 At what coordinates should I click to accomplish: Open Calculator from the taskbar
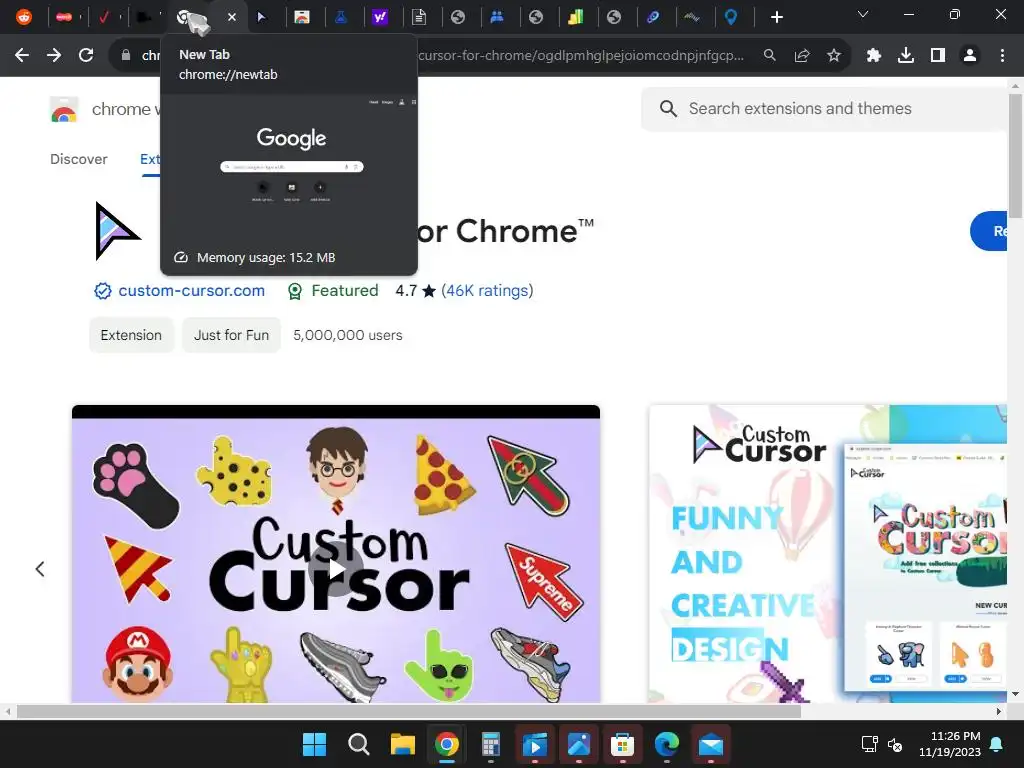pyautogui.click(x=490, y=744)
